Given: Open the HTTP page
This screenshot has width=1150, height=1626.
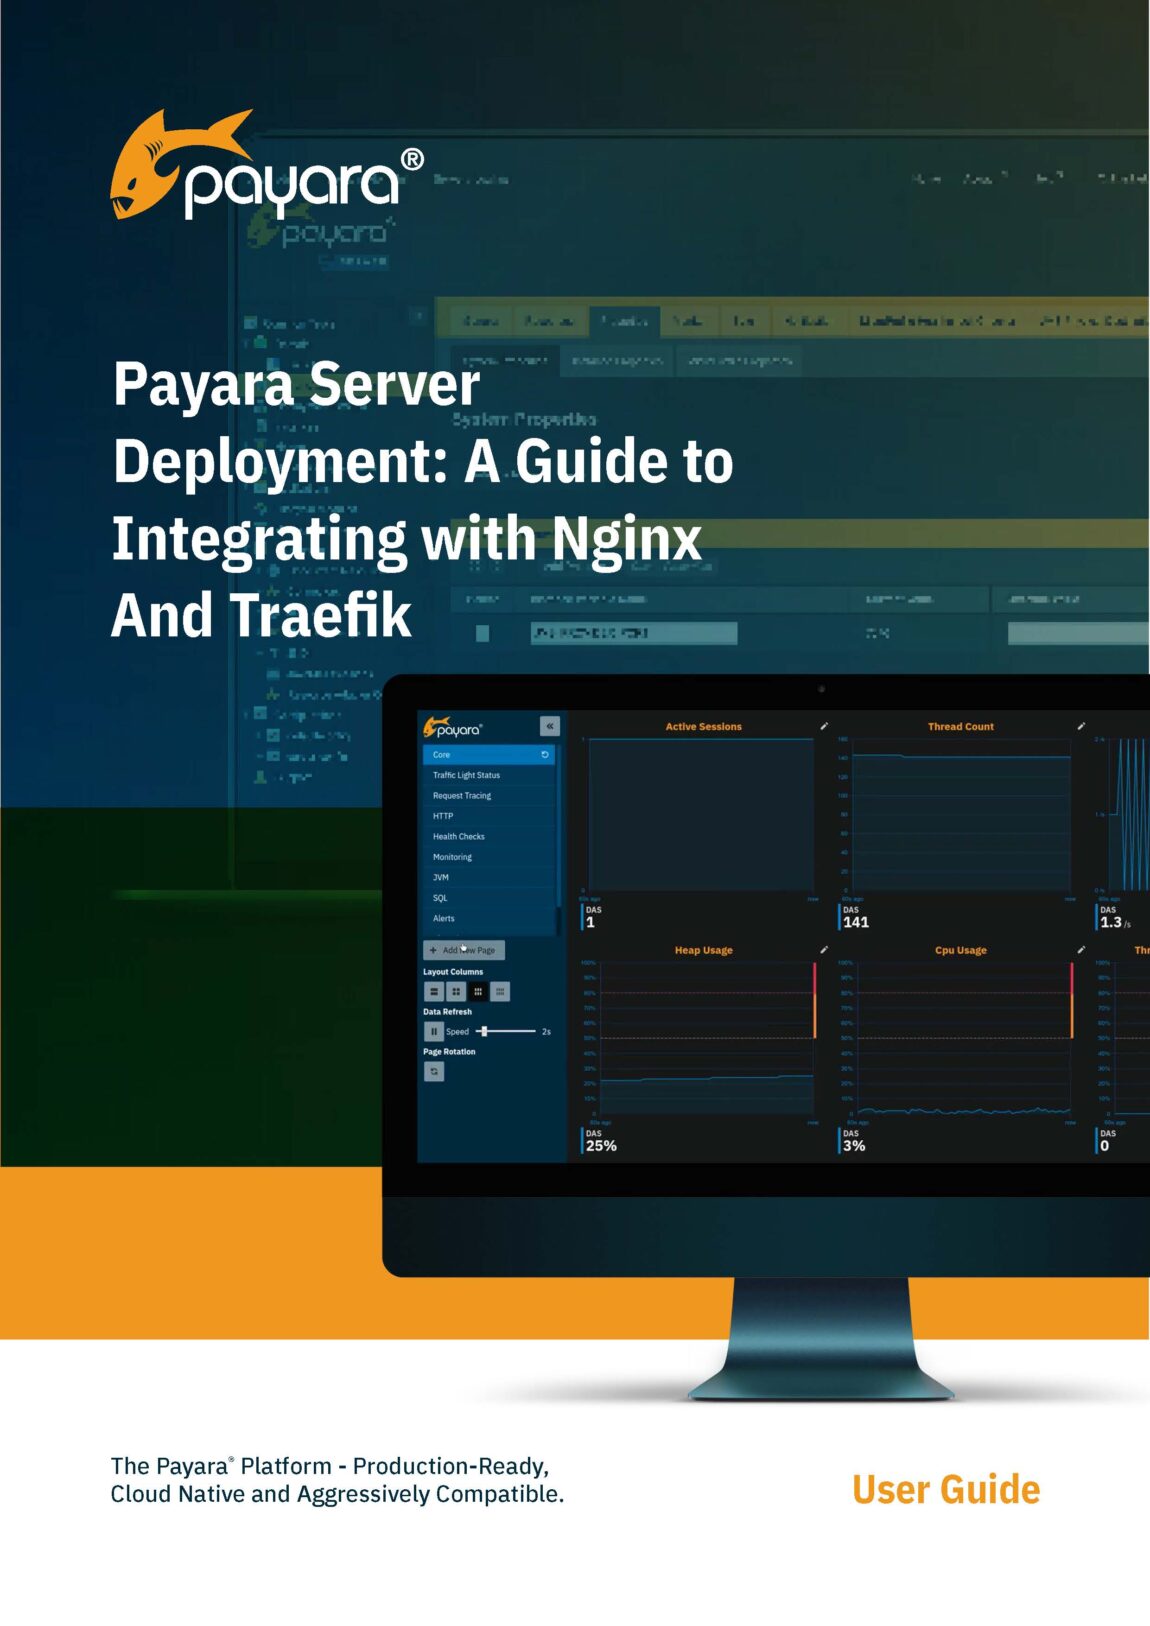Looking at the screenshot, I should 488,816.
